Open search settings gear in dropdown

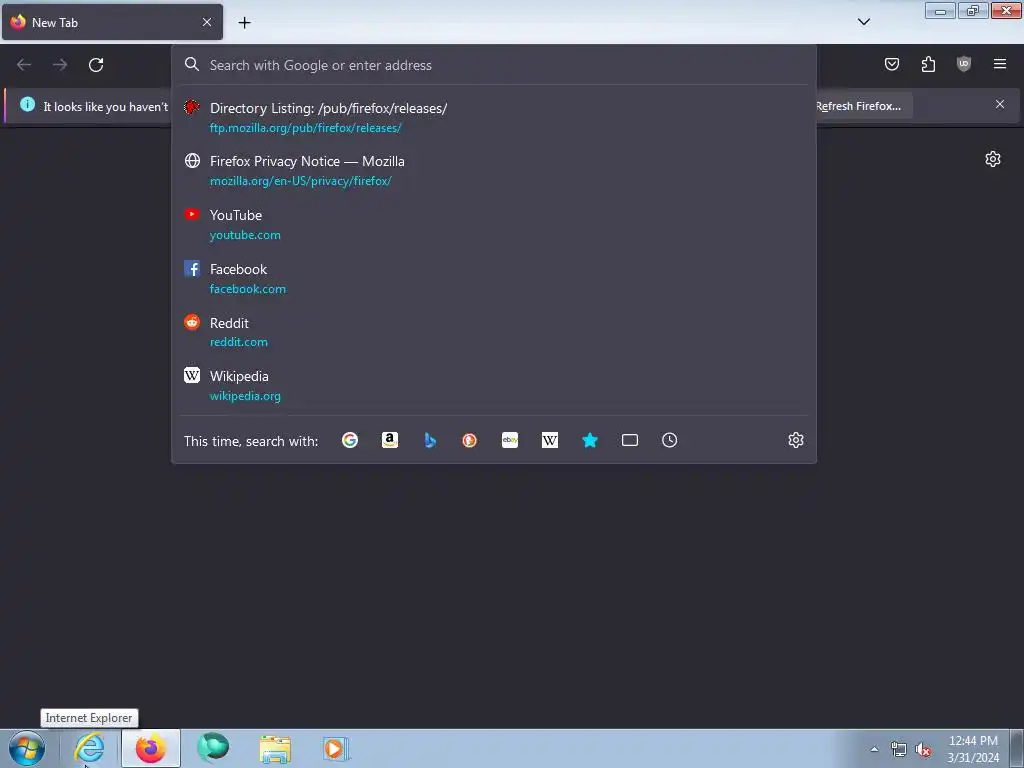coord(795,440)
